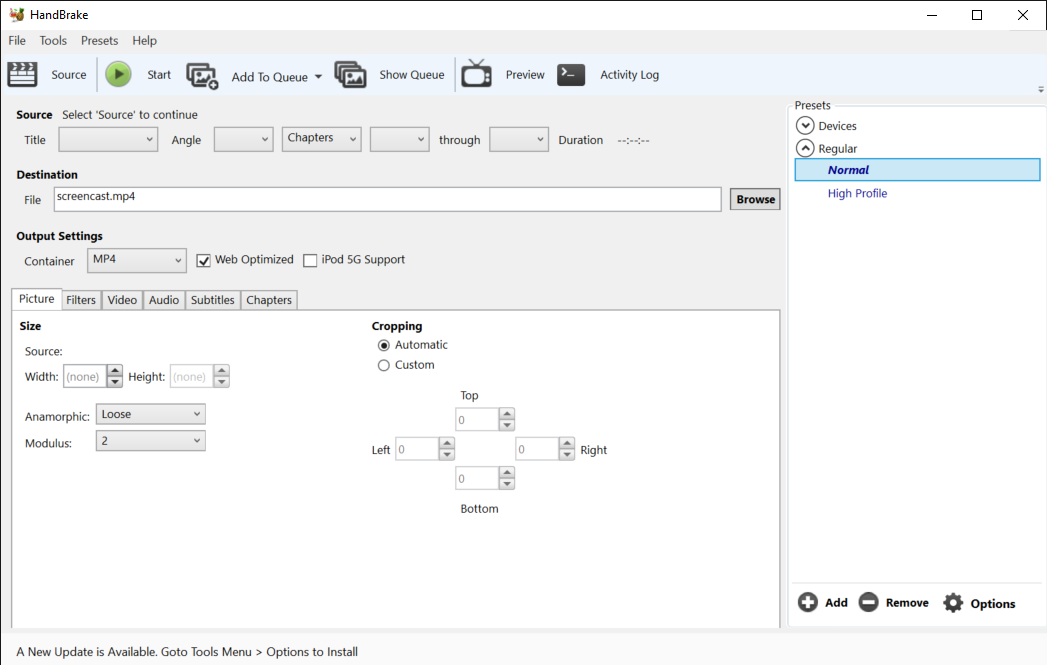The width and height of the screenshot is (1047, 665).
Task: Toggle Web Optimized checkbox
Action: tap(204, 260)
